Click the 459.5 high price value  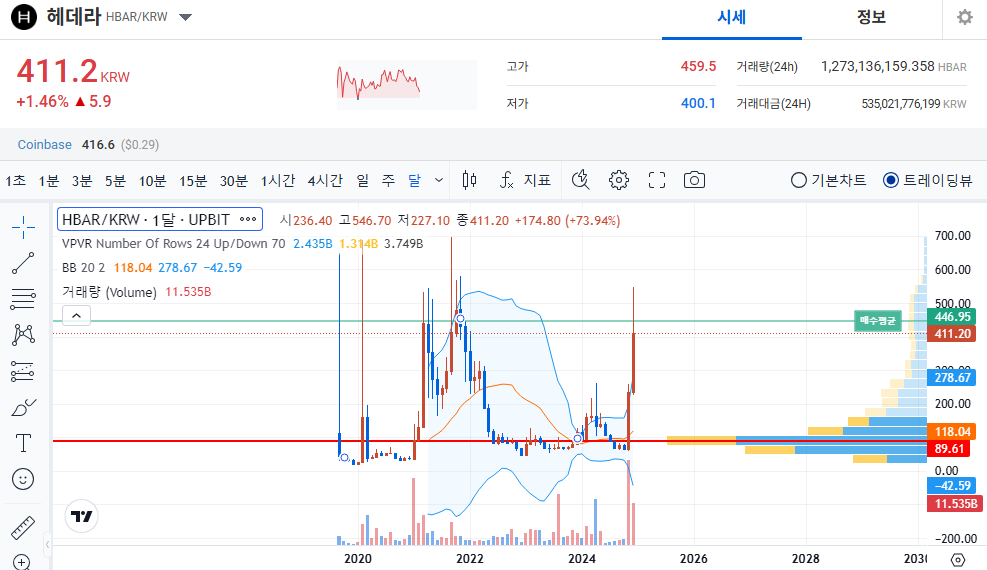(698, 66)
